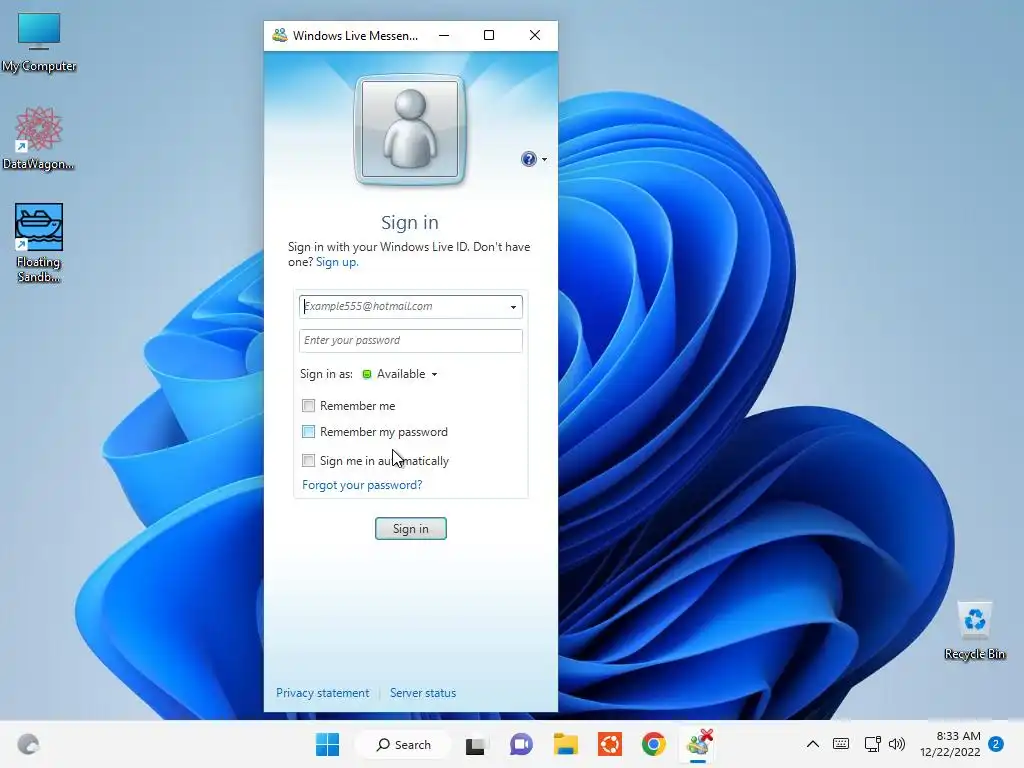Screen dimensions: 1024x768
Task: Click the user display picture avatar
Action: pyautogui.click(x=410, y=129)
